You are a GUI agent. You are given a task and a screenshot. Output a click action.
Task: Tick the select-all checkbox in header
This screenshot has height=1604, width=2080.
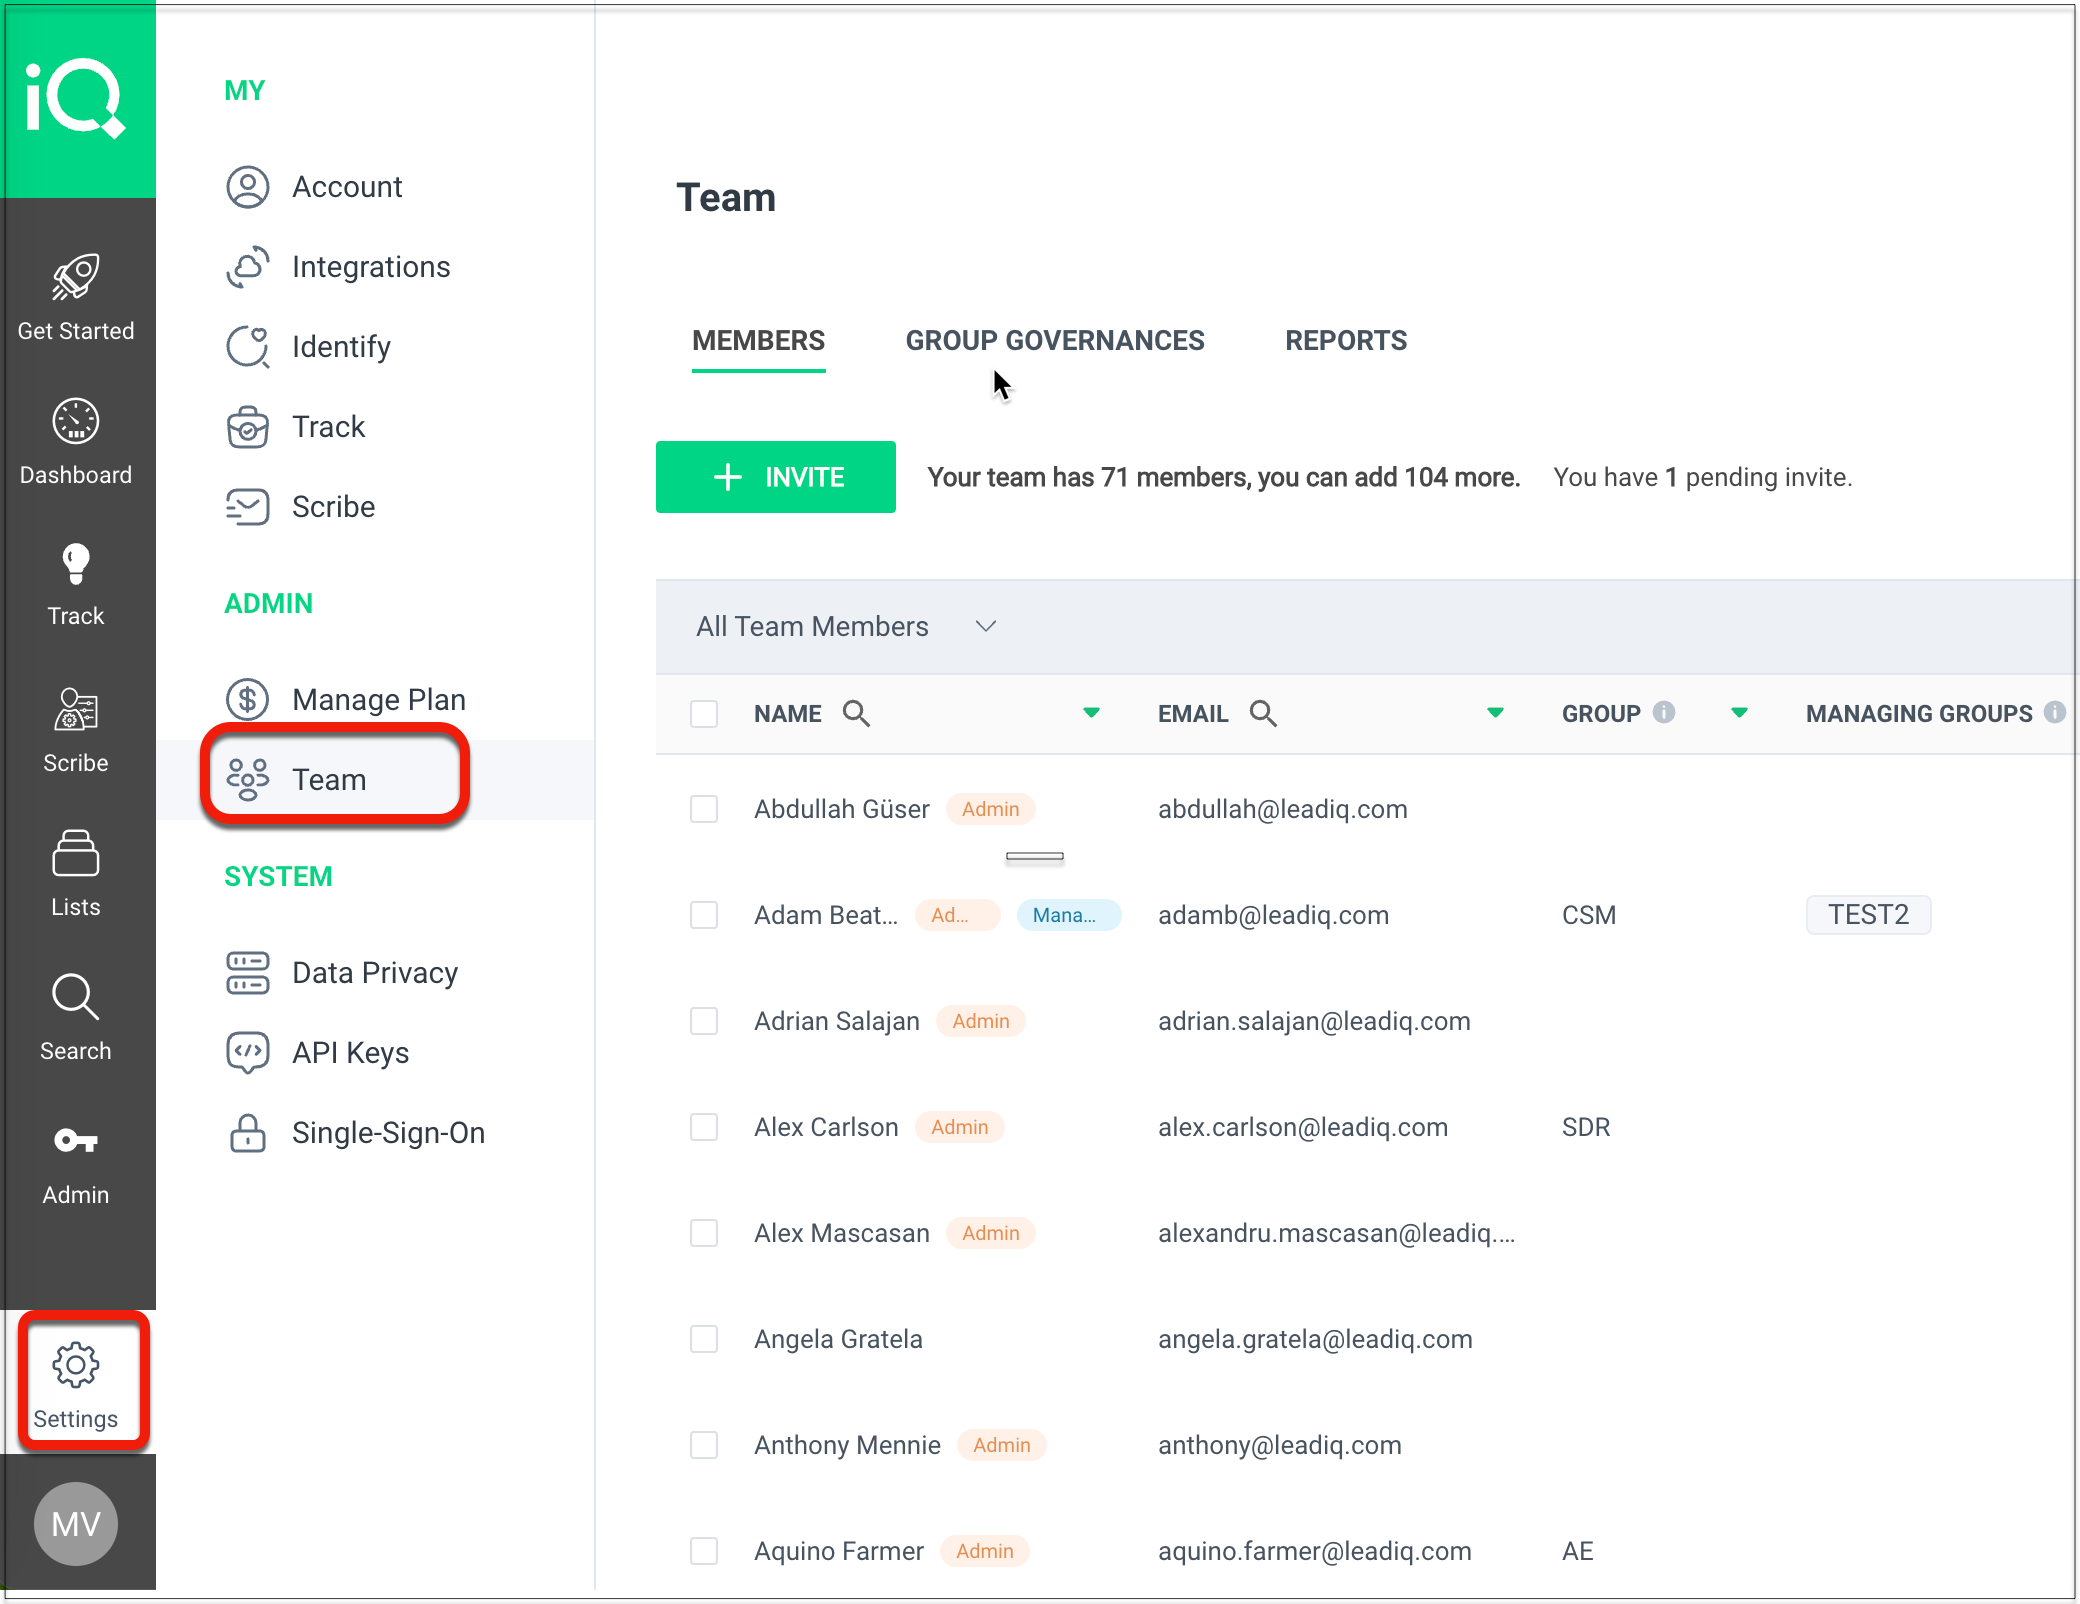coord(704,714)
